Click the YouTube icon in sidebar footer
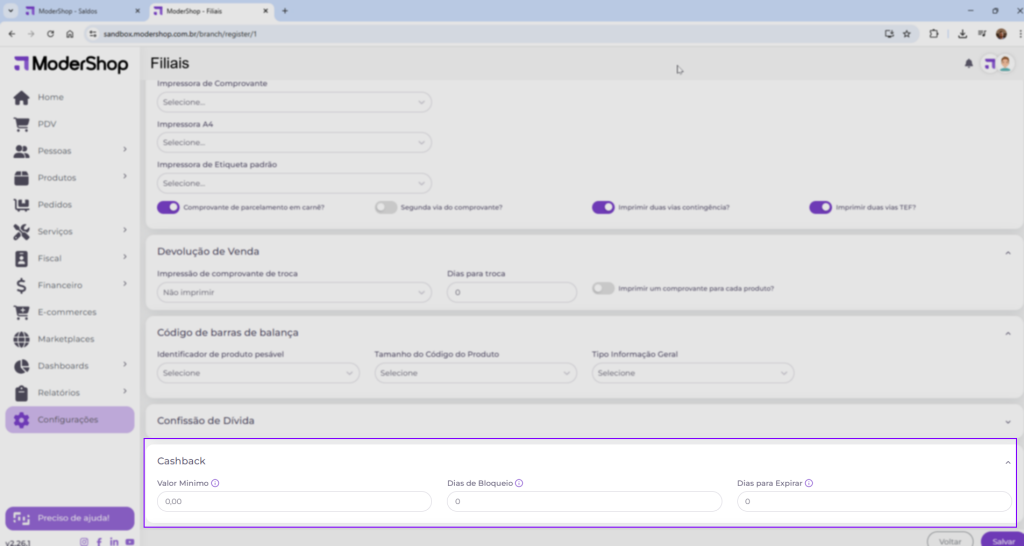 [x=130, y=541]
